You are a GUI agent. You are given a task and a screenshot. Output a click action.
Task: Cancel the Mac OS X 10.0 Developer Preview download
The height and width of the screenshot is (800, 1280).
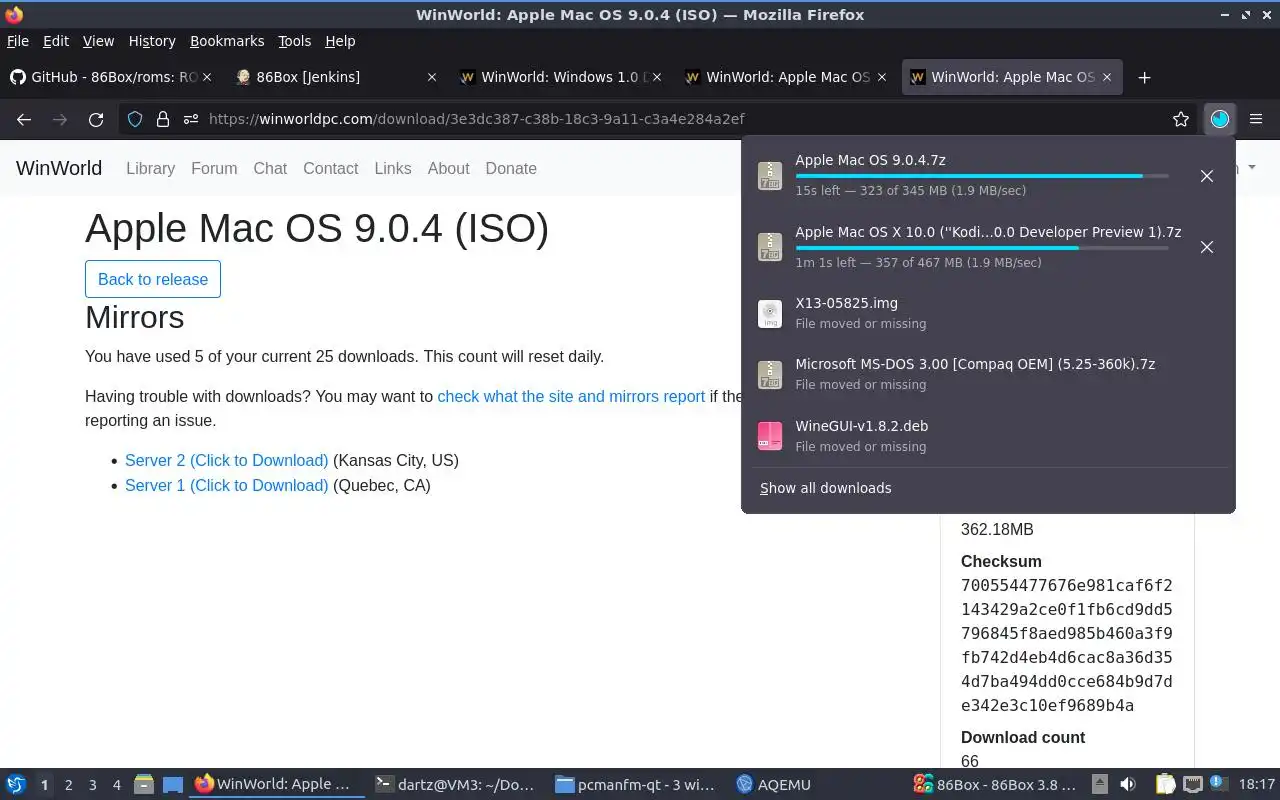(x=1207, y=247)
